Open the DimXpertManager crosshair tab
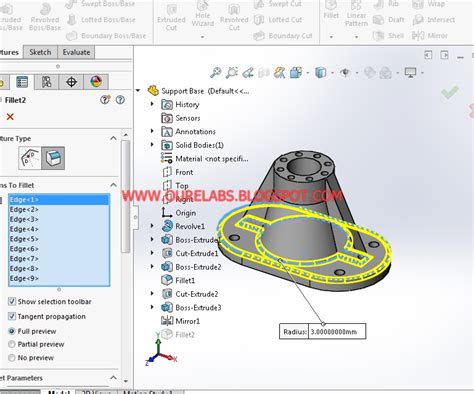Screen dimensions: 474x394 point(71,82)
